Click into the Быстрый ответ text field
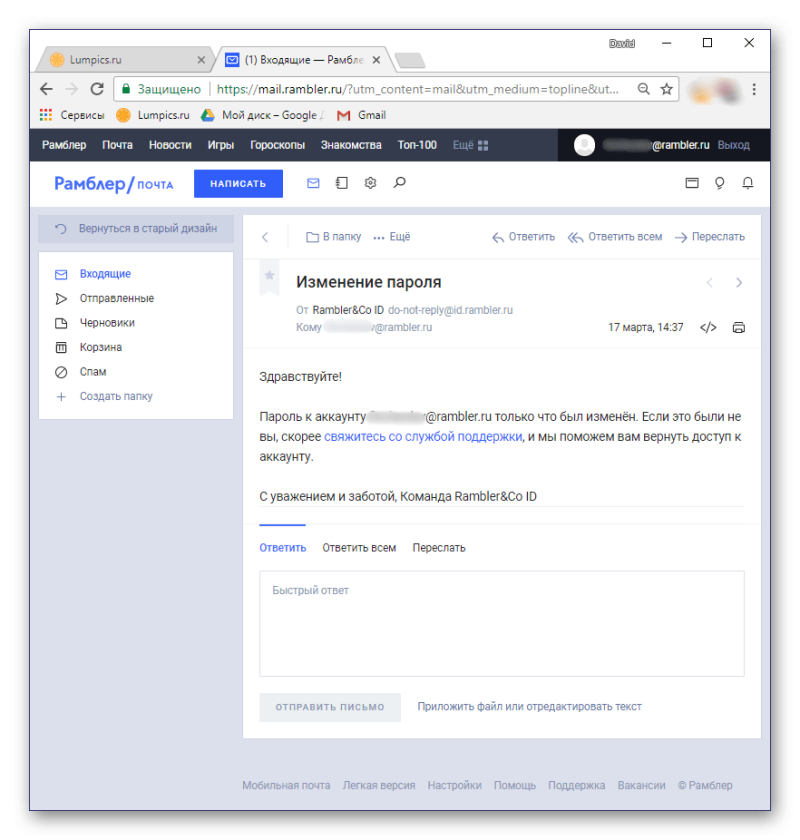This screenshot has height=840, width=800. tap(502, 624)
